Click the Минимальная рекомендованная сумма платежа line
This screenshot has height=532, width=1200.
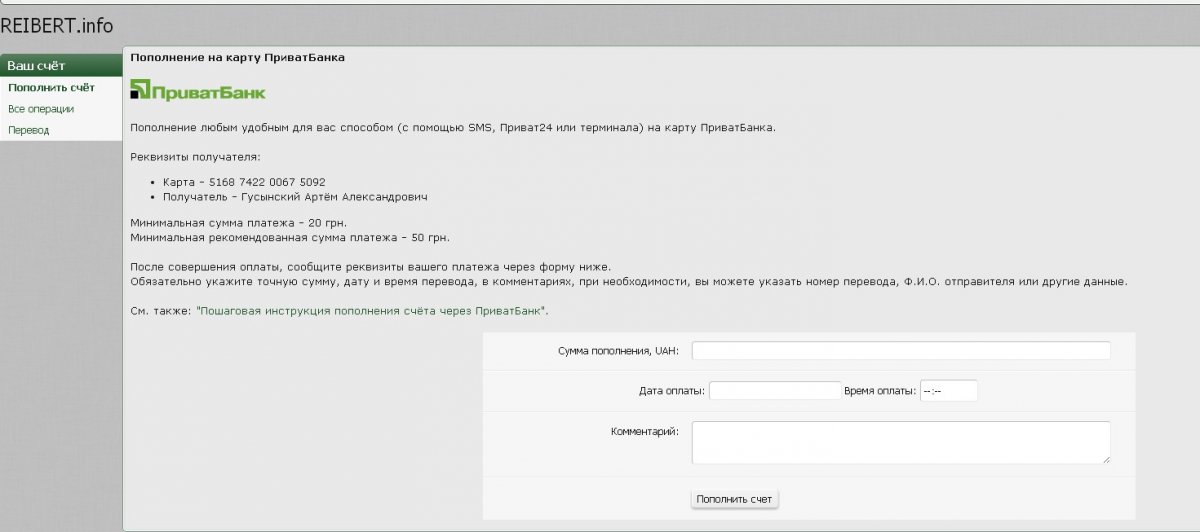pyautogui.click(x=290, y=238)
